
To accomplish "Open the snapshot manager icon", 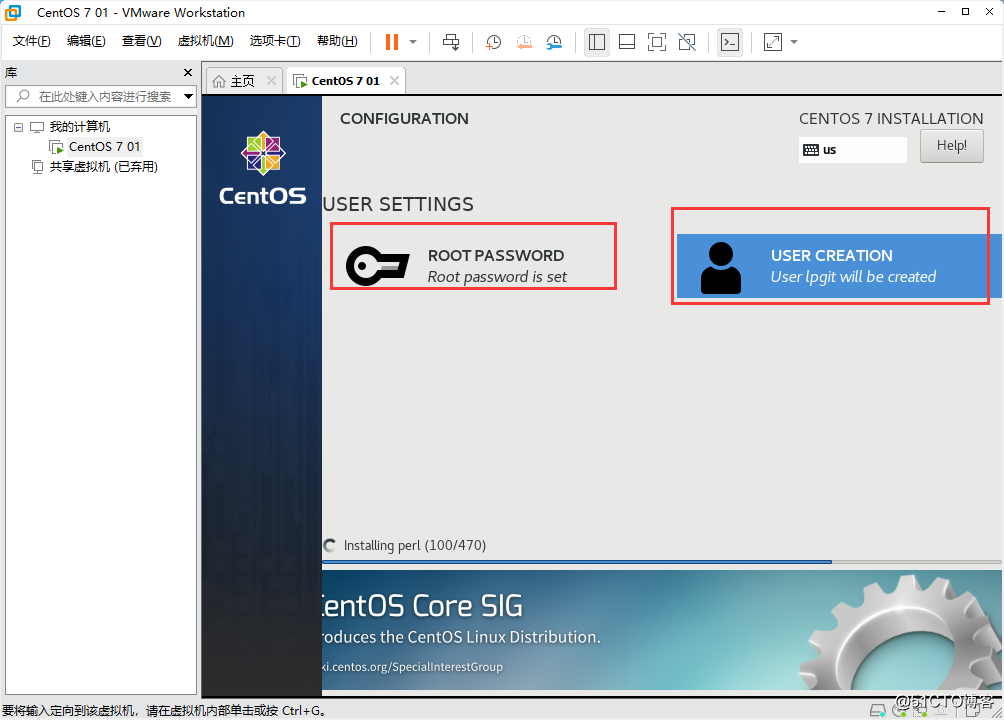I will coord(554,42).
